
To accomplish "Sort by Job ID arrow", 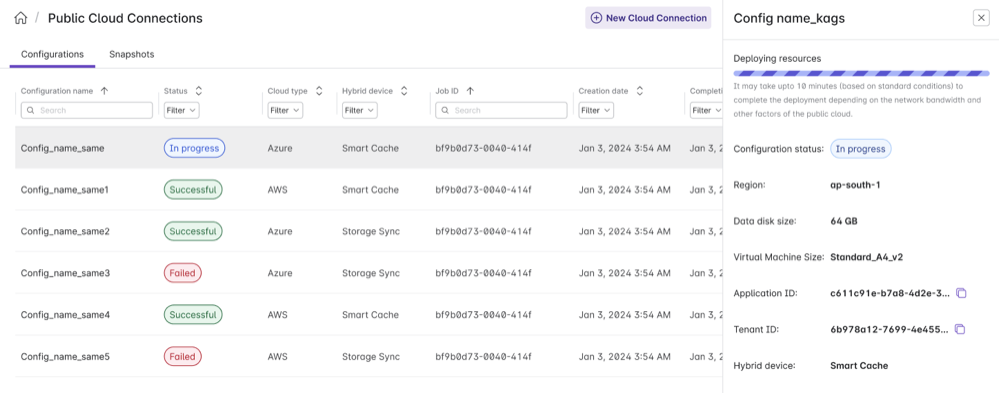I will (470, 91).
